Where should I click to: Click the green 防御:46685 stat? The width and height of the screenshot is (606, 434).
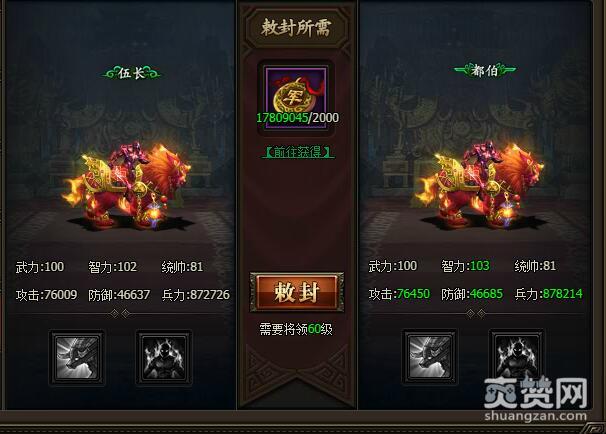(472, 294)
